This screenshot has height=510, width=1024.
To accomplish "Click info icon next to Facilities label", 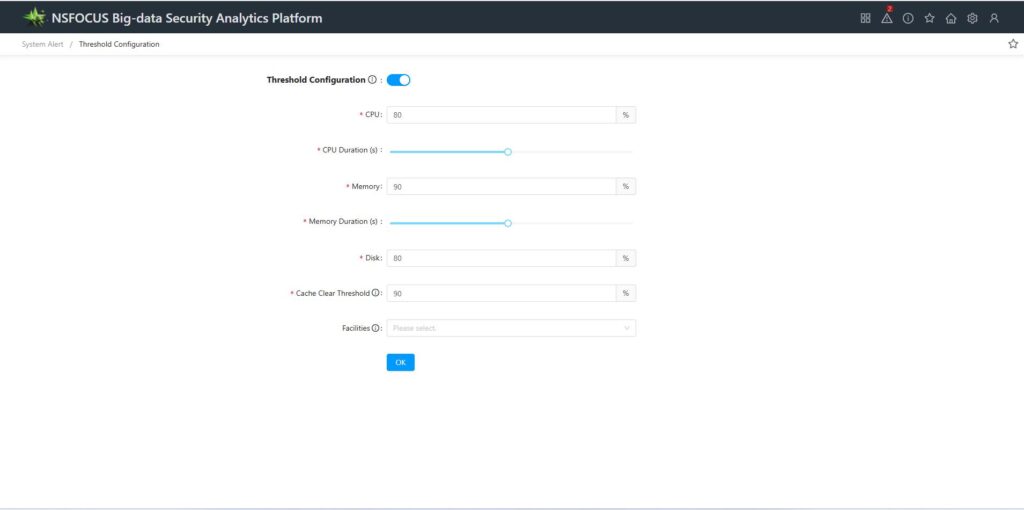I will 376,328.
